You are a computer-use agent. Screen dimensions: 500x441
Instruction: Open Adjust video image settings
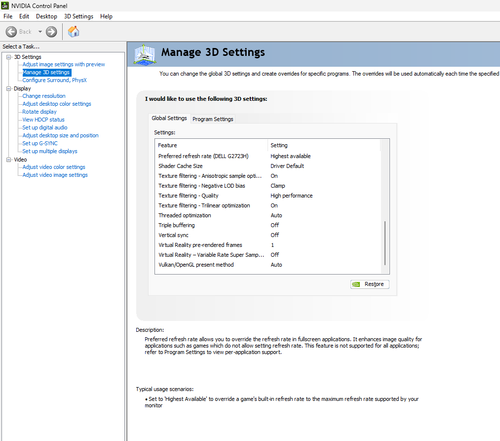55,175
